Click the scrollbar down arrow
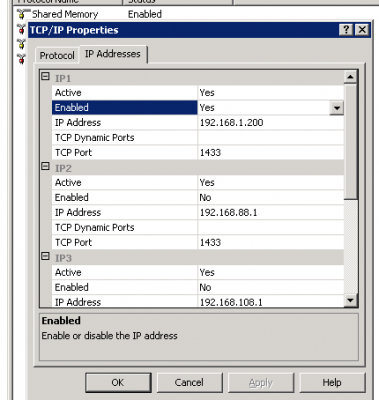The width and height of the screenshot is (379, 400). click(x=350, y=300)
